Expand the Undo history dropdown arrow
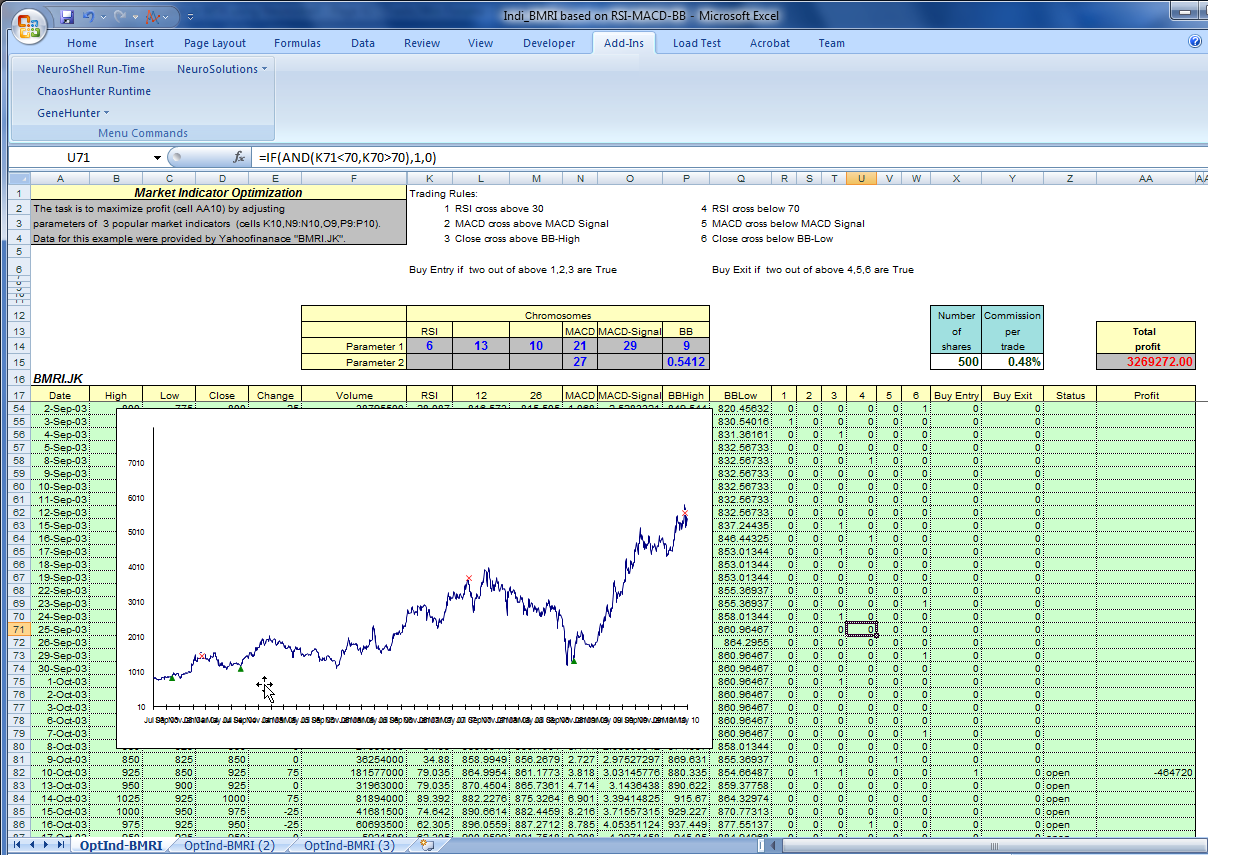Viewport: 1244px width, 855px height. point(104,16)
